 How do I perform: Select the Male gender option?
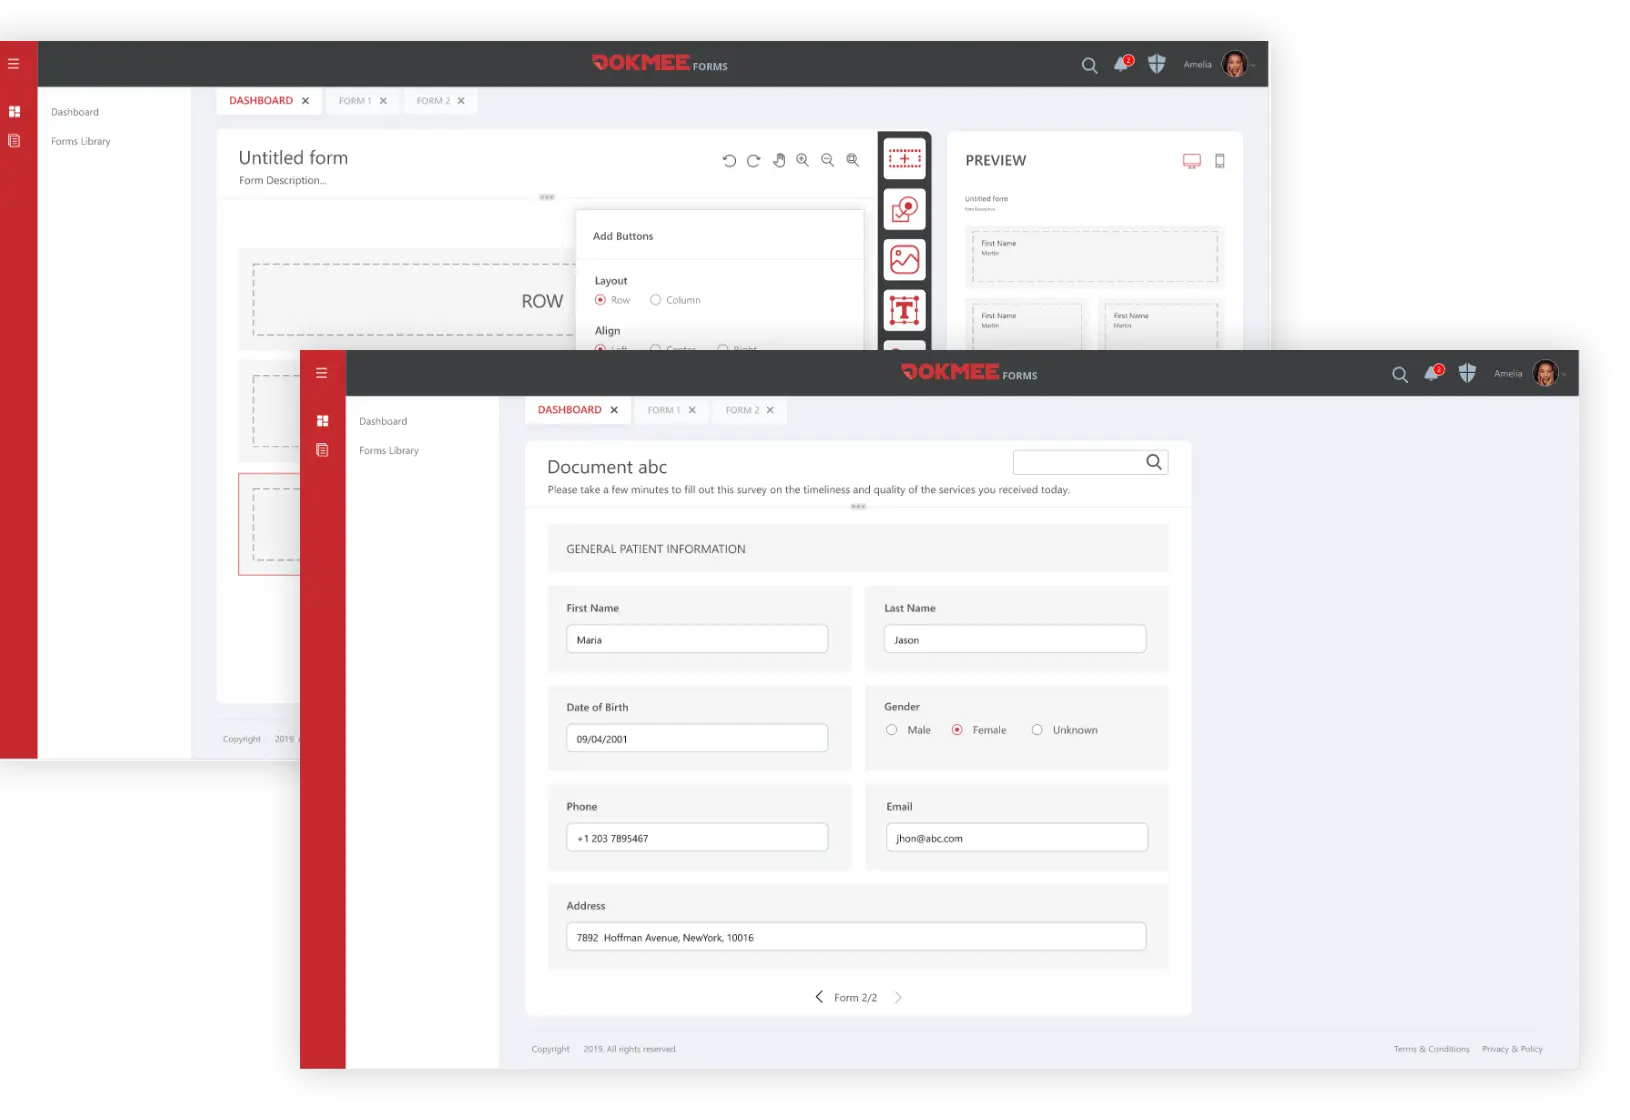click(x=891, y=730)
